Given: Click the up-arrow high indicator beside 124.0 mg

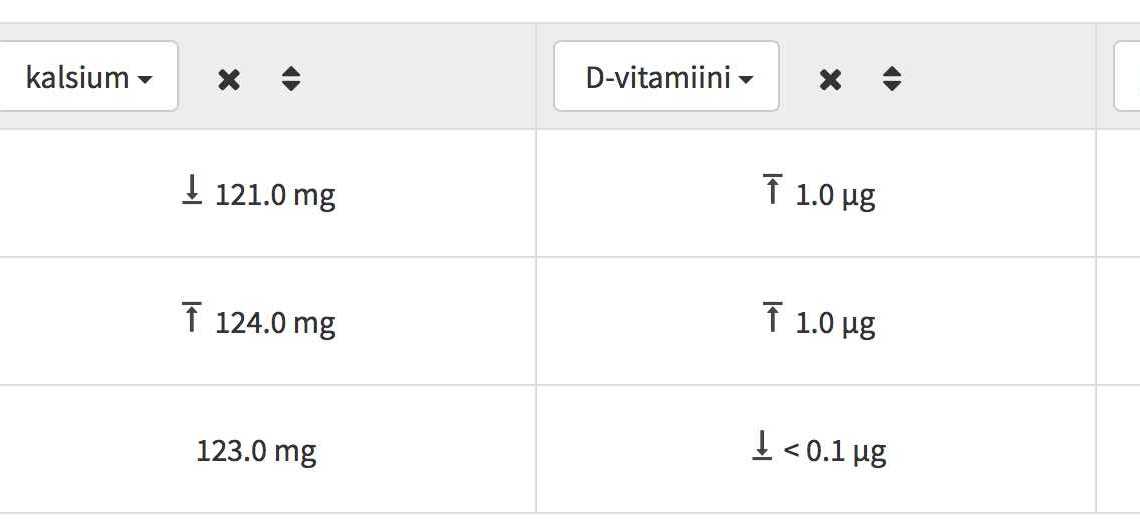Looking at the screenshot, I should (x=192, y=318).
